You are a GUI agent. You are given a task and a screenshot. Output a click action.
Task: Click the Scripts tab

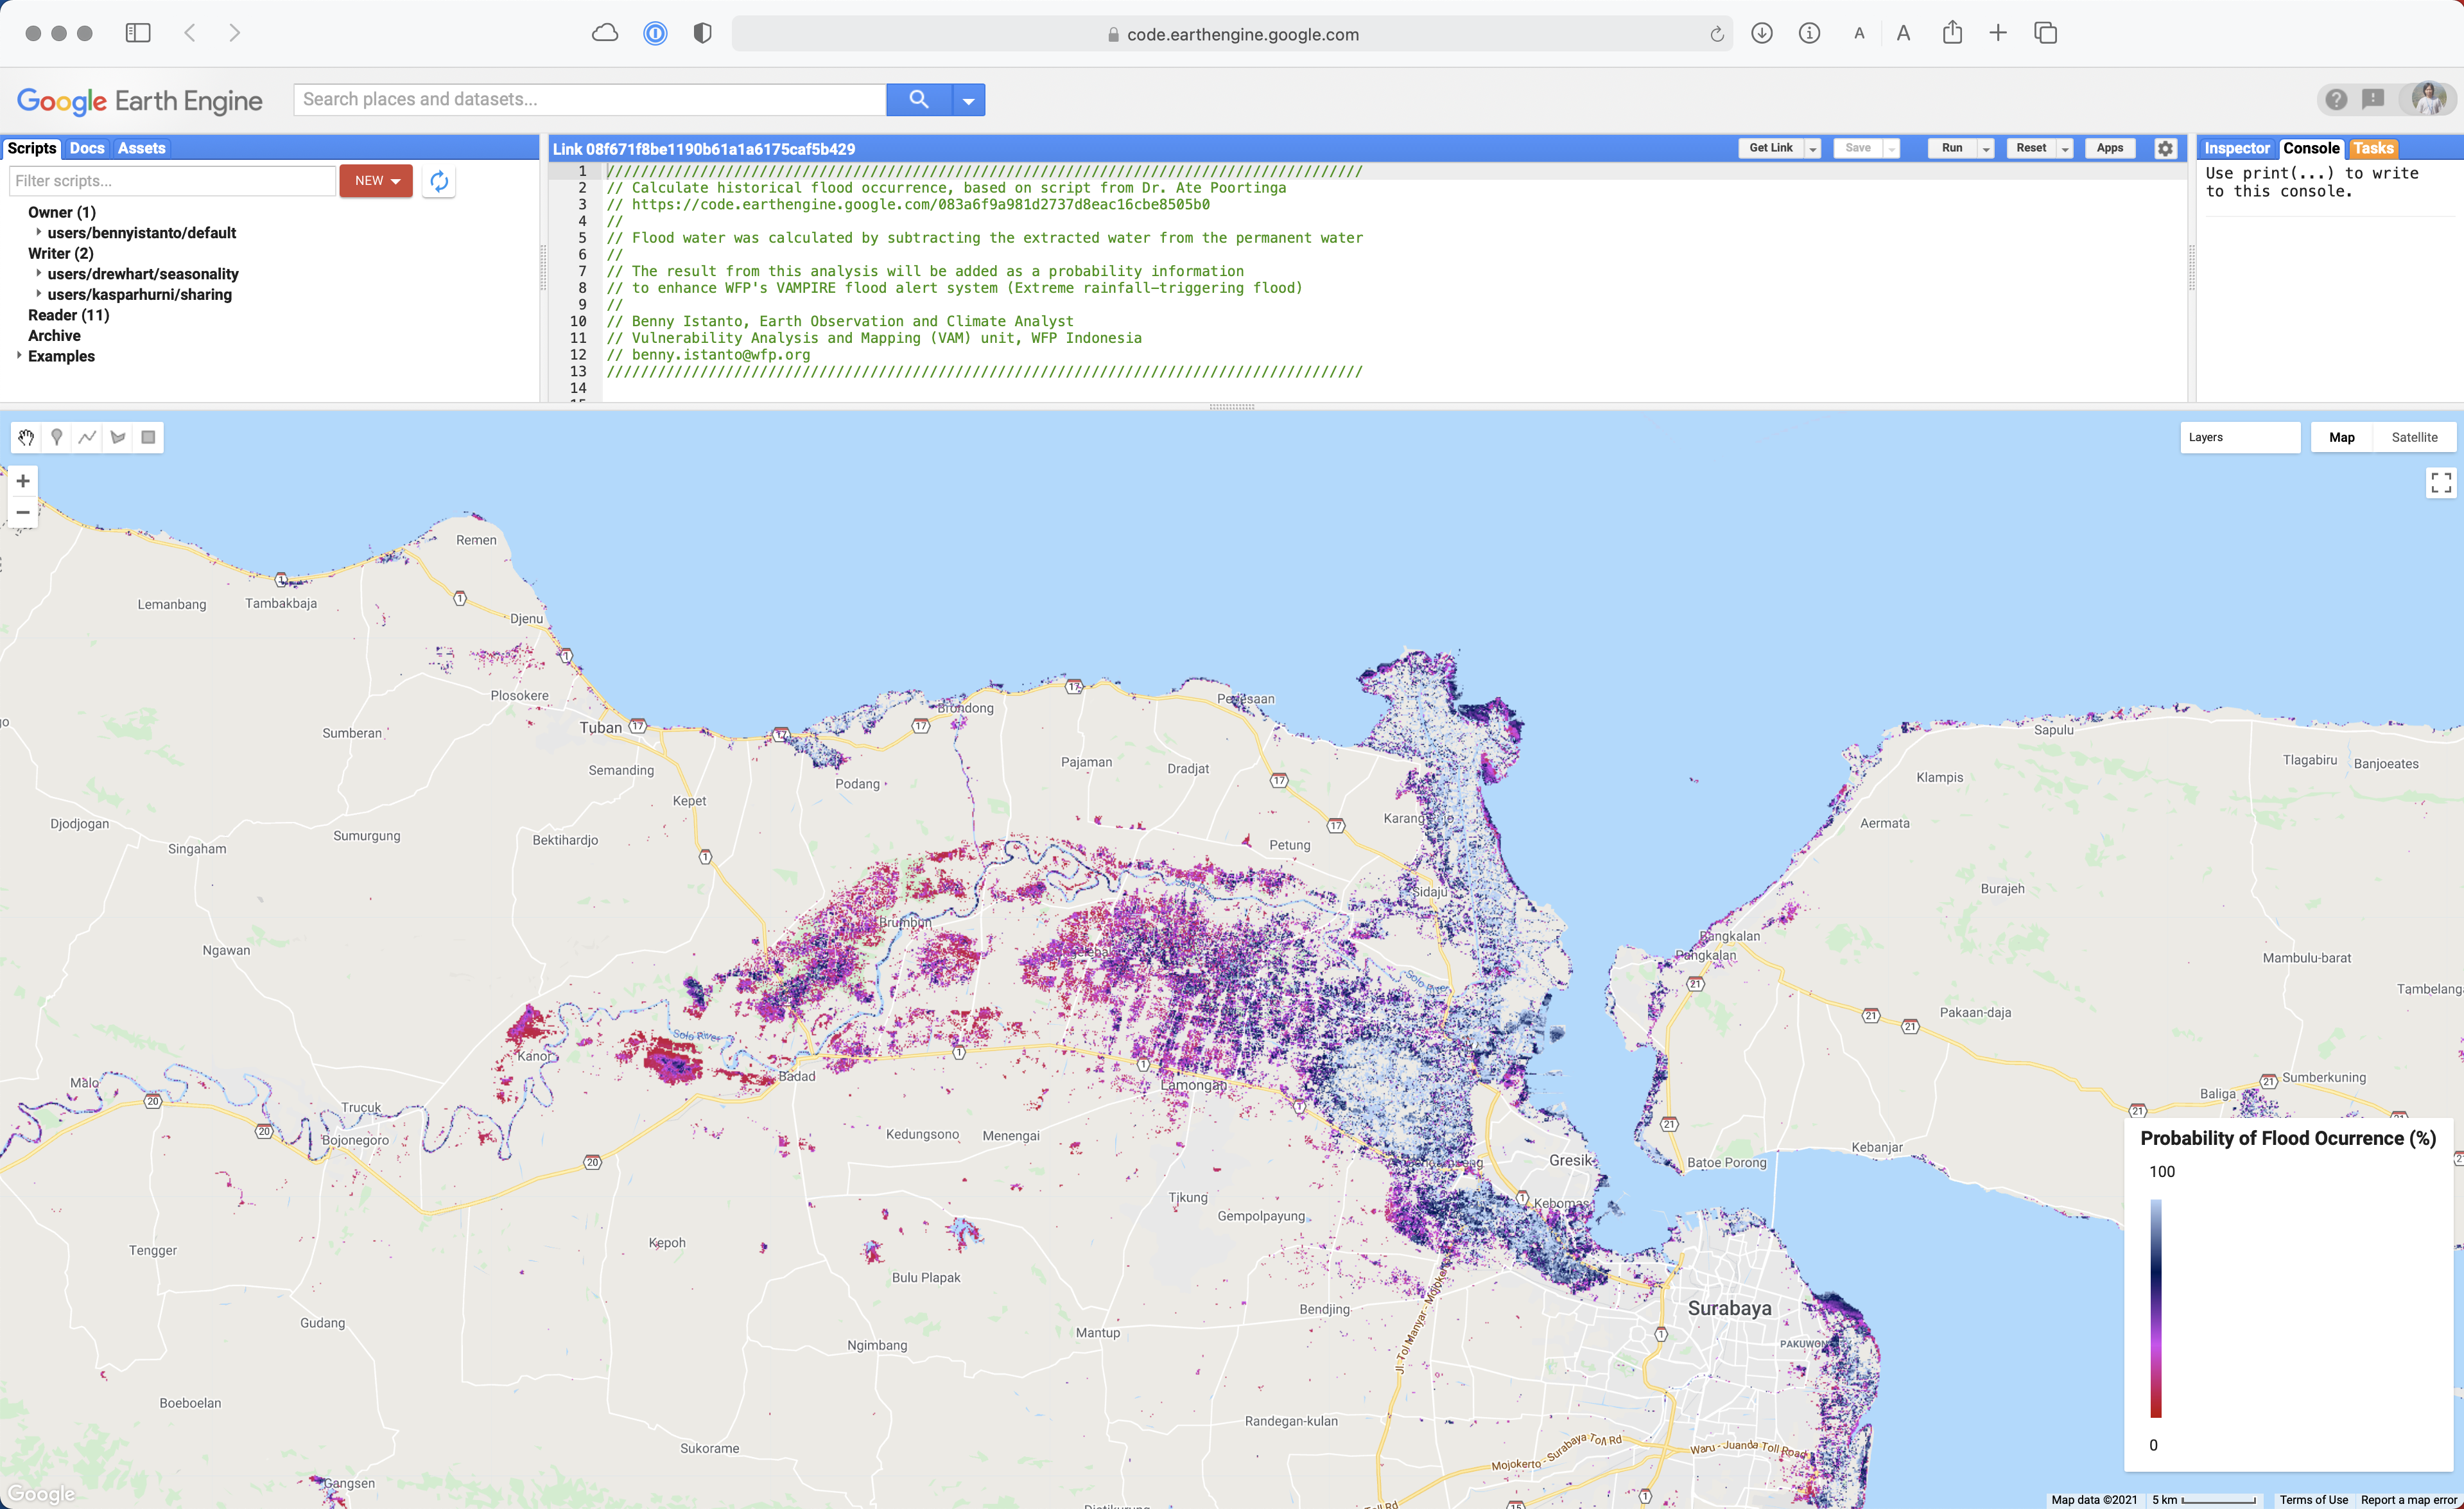[x=30, y=148]
